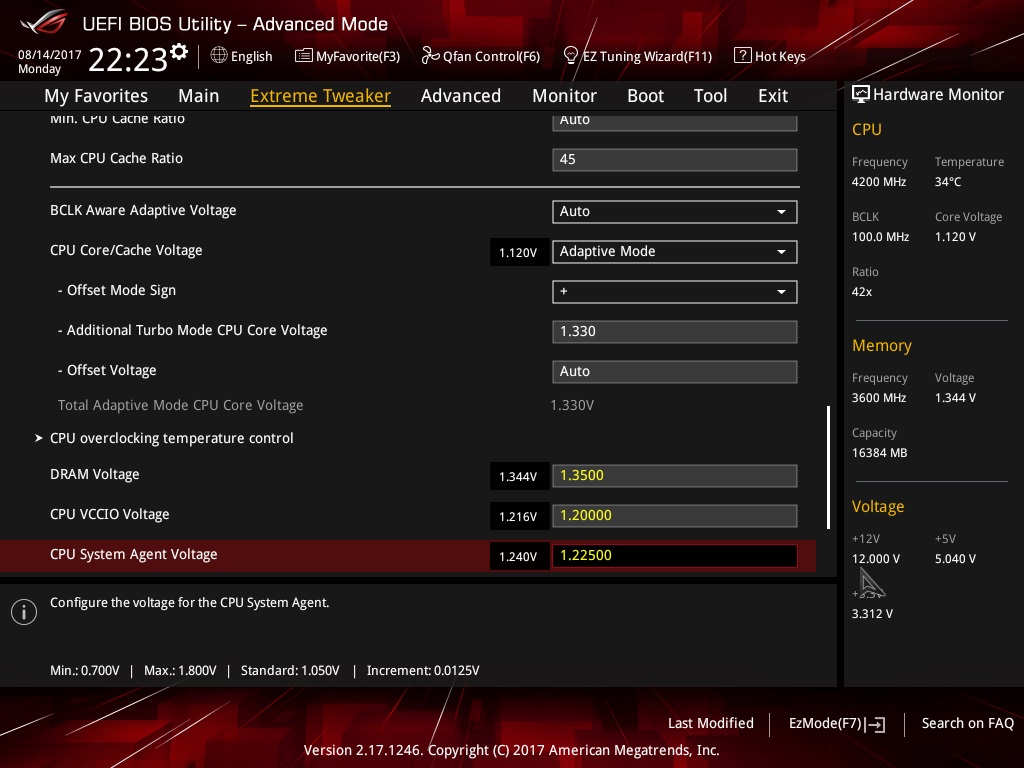Screen dimensions: 1024x768
Task: Click the Offset Voltage Auto field
Action: (675, 372)
